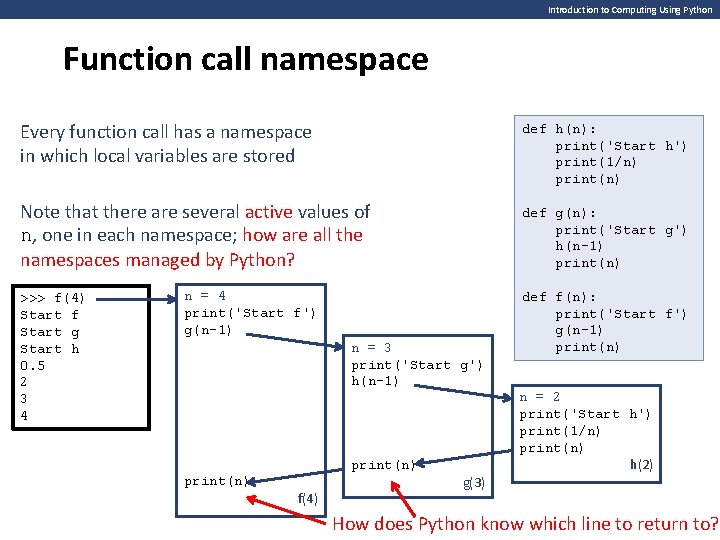
Task: Click 'n = 2' in the h(2) namespace box
Action: pyautogui.click(x=540, y=397)
